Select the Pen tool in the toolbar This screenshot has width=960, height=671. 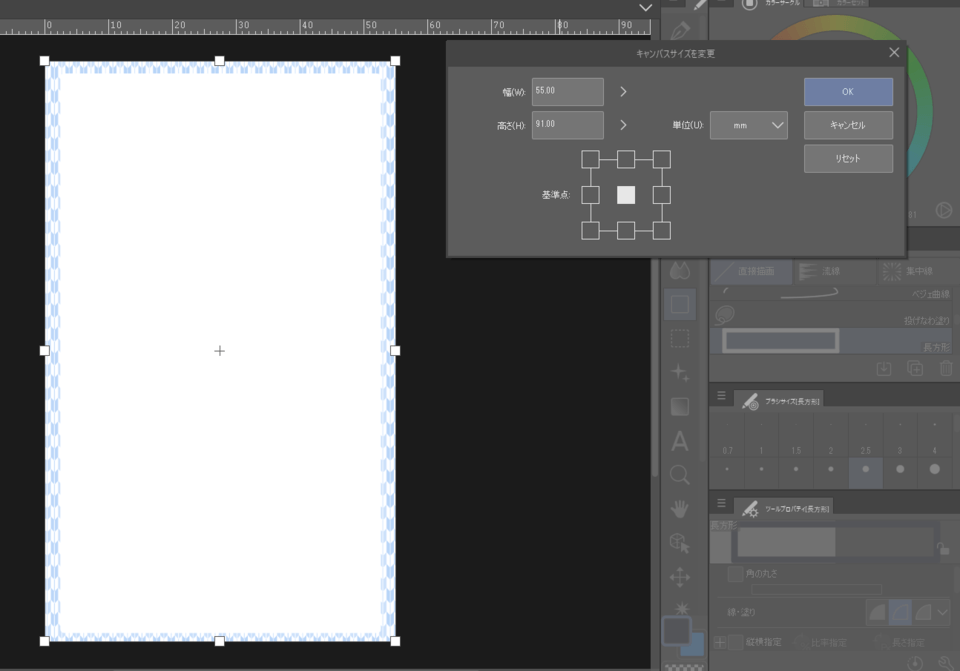point(680,29)
